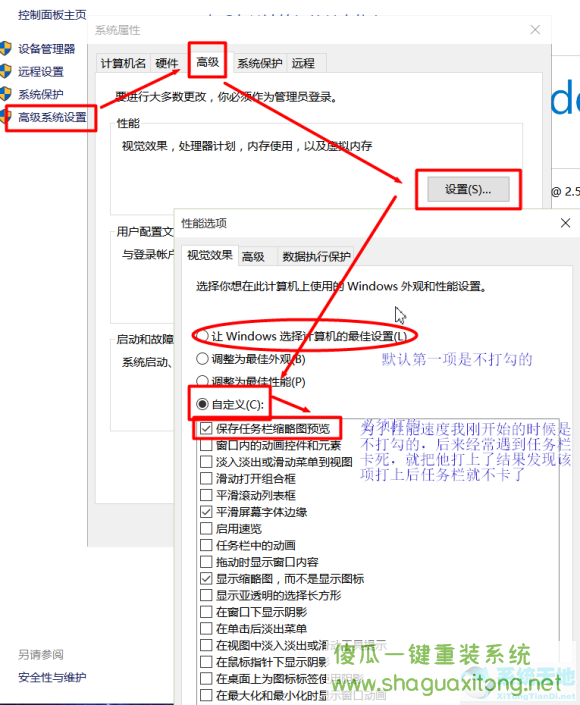The height and width of the screenshot is (705, 580).
Task: Toggle 显示缩略图，而不是显示图标 checkbox
Action: (x=206, y=578)
